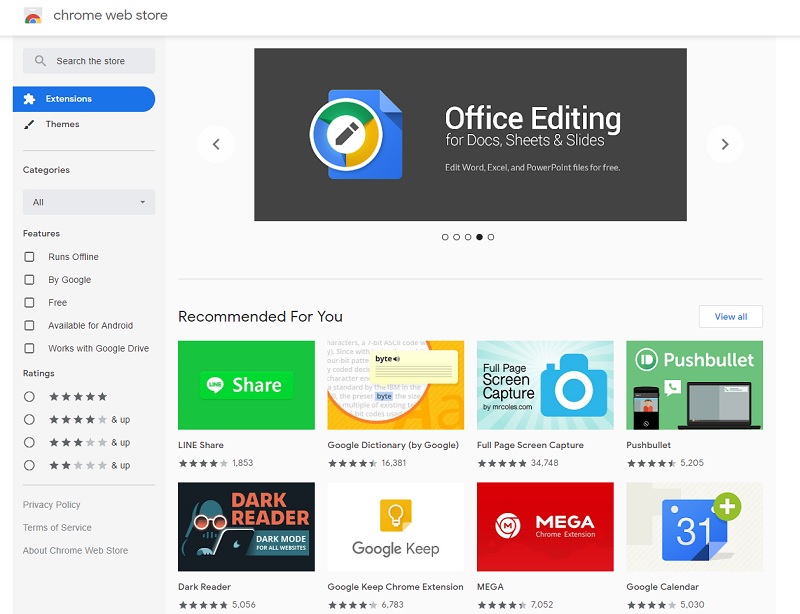Select the first carousel dot indicator
Image resolution: width=800 pixels, height=614 pixels.
(x=445, y=237)
